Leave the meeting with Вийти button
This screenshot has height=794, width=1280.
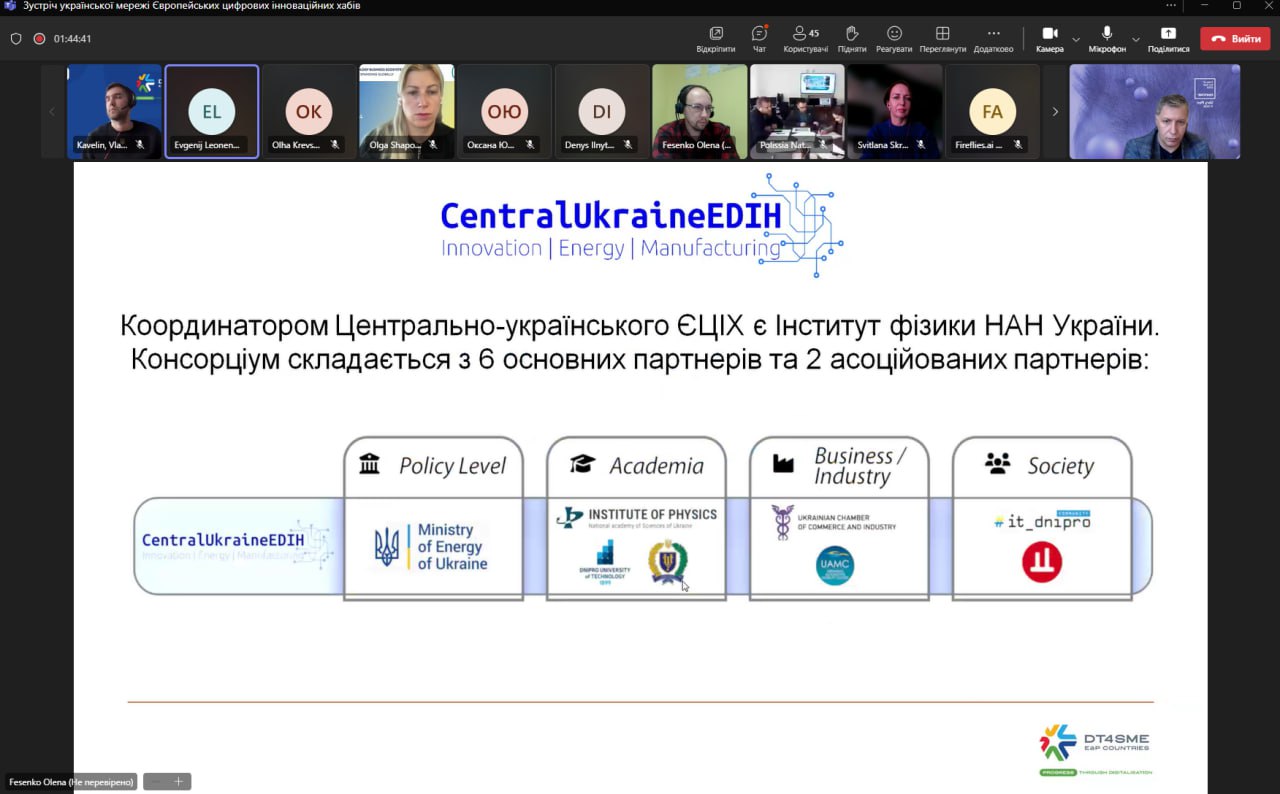(1235, 38)
